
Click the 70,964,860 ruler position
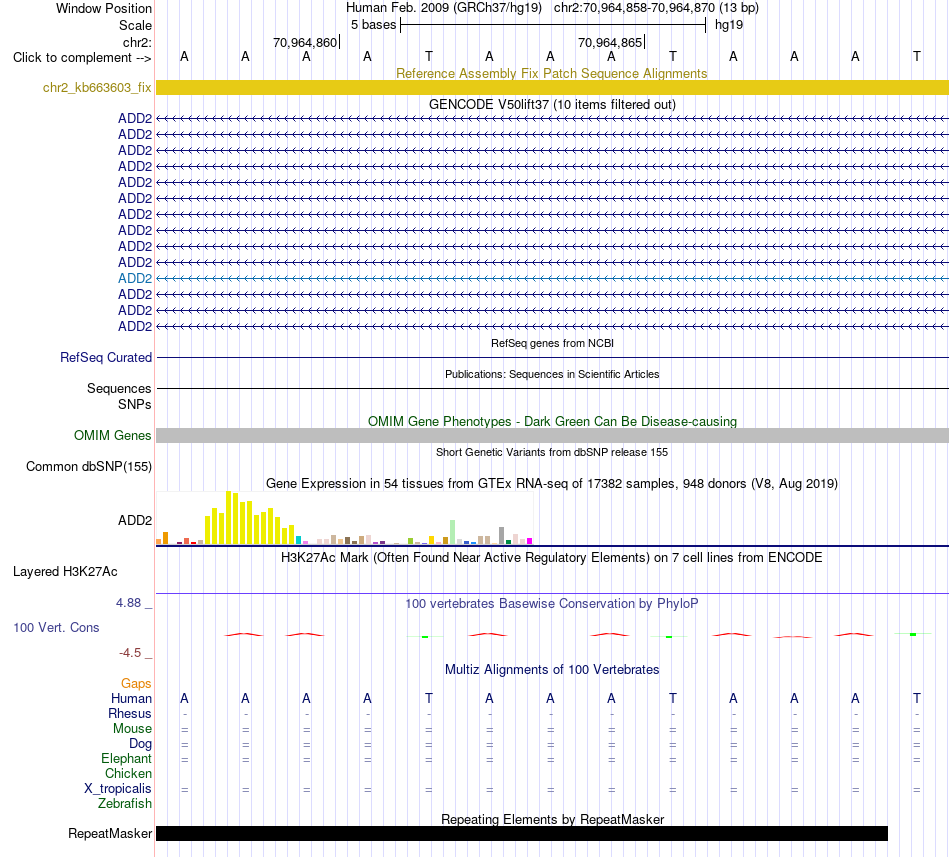(x=305, y=42)
